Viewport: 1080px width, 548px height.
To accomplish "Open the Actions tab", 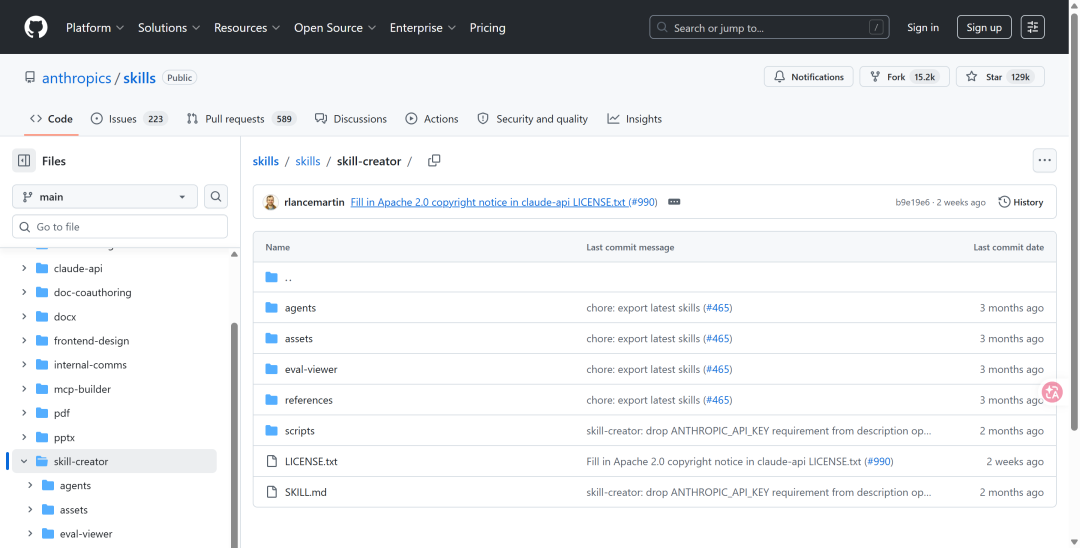I will pos(432,119).
